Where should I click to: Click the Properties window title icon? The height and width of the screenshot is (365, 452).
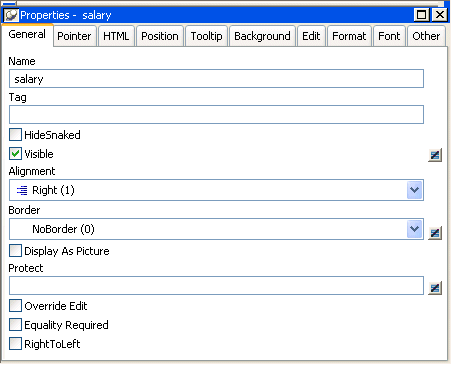[11, 15]
